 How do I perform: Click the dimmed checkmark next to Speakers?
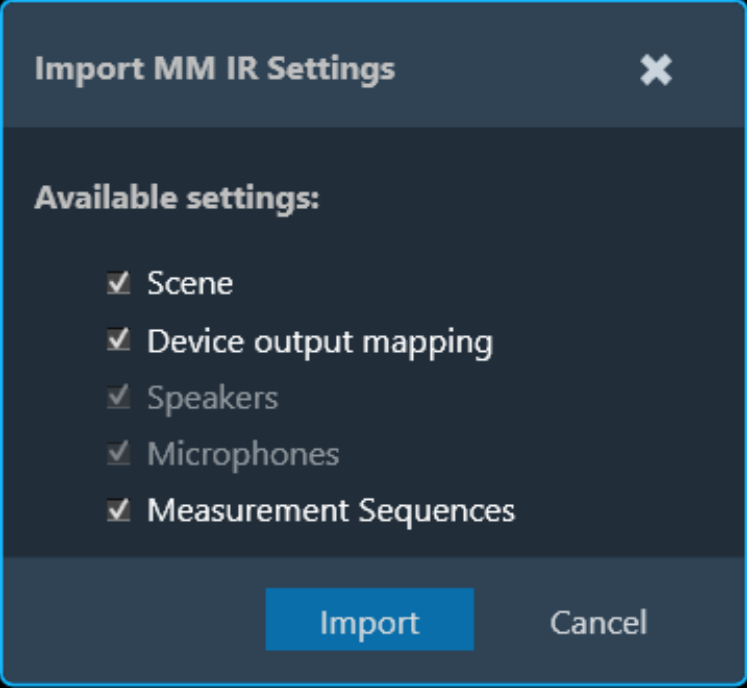pos(119,397)
